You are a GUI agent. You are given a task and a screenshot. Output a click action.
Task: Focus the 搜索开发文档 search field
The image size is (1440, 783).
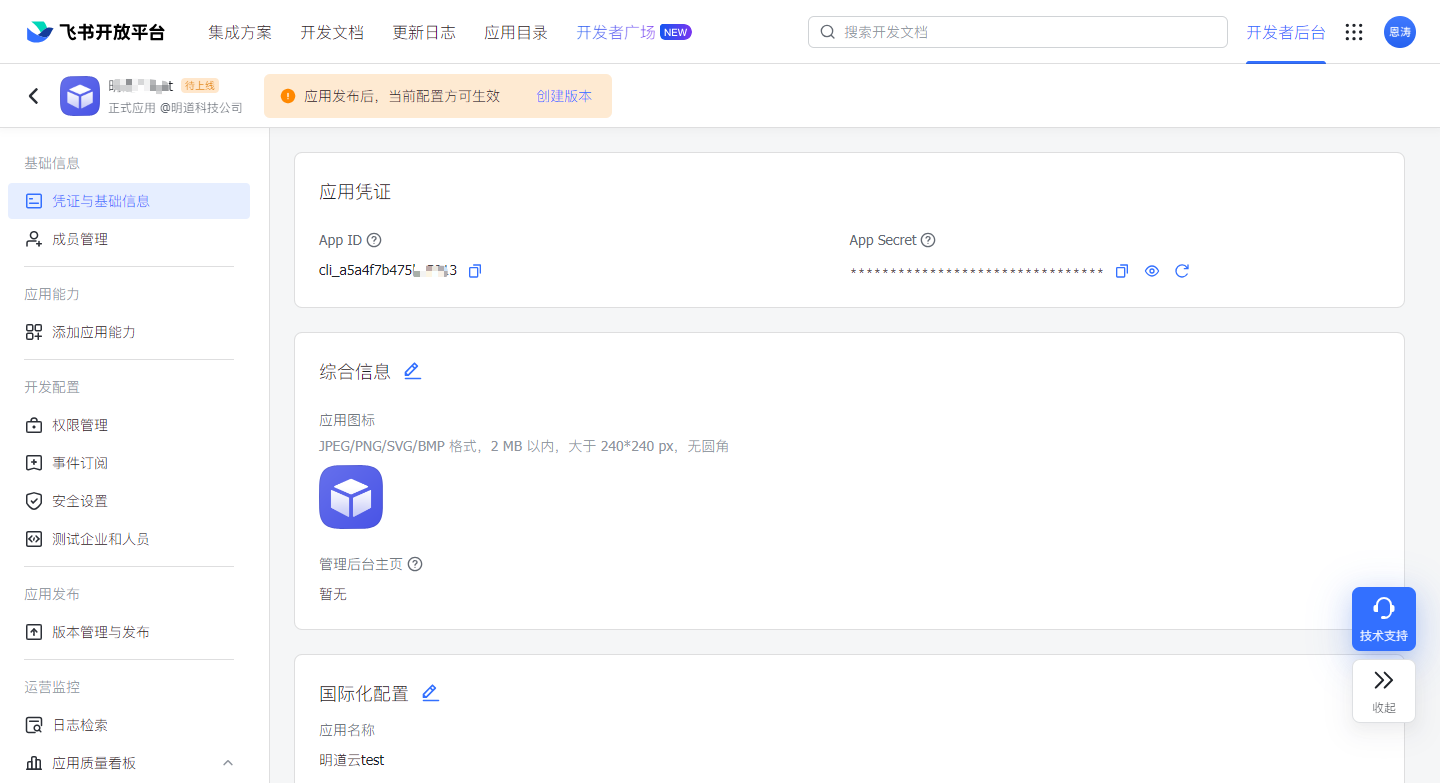tap(1018, 32)
